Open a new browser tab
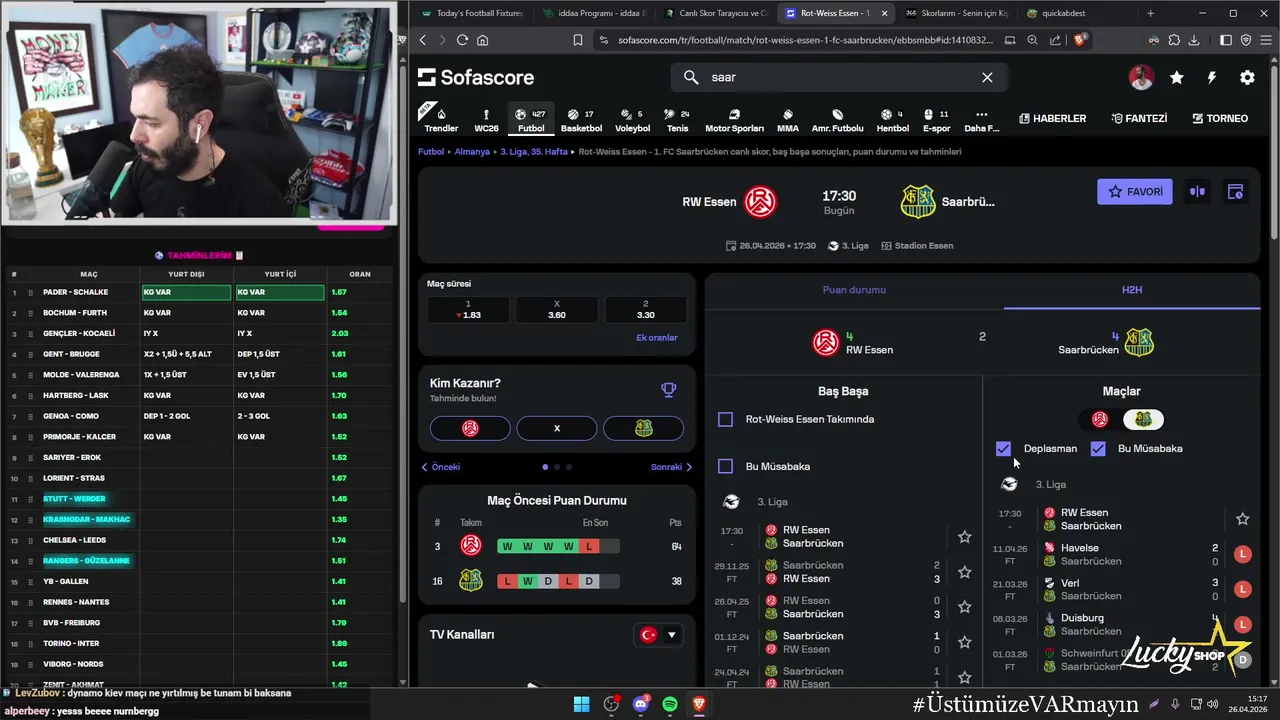Image resolution: width=1280 pixels, height=720 pixels. point(1150,13)
